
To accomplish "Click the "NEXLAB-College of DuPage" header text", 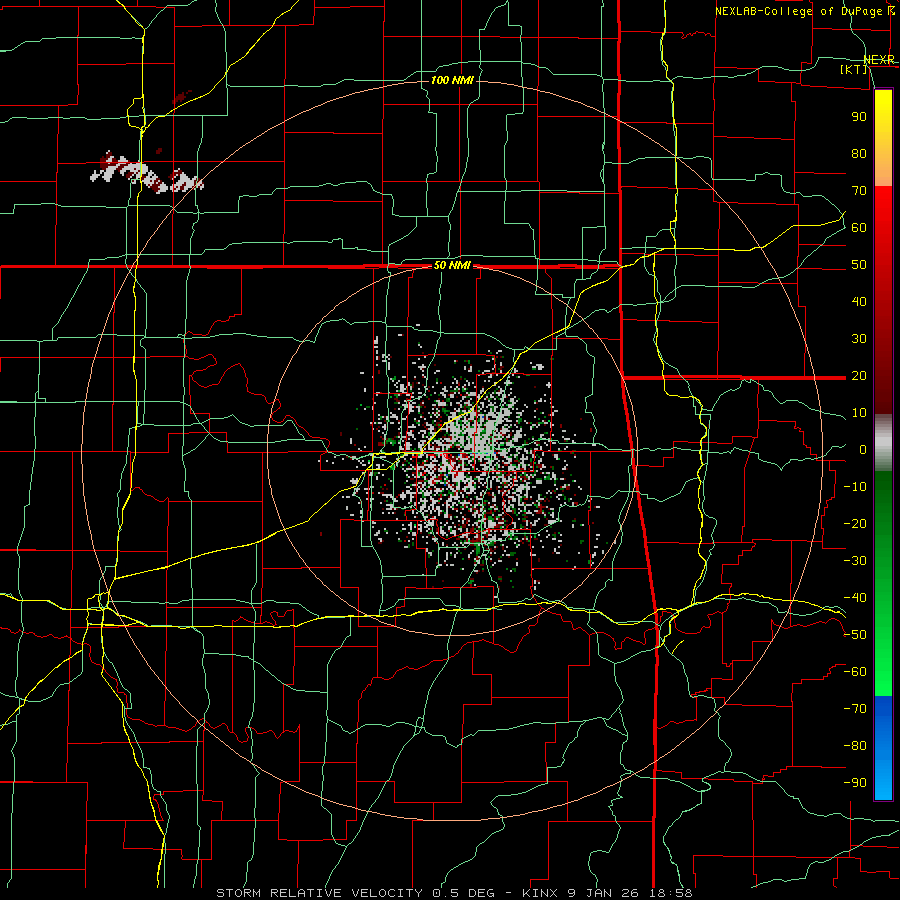I will pyautogui.click(x=799, y=11).
